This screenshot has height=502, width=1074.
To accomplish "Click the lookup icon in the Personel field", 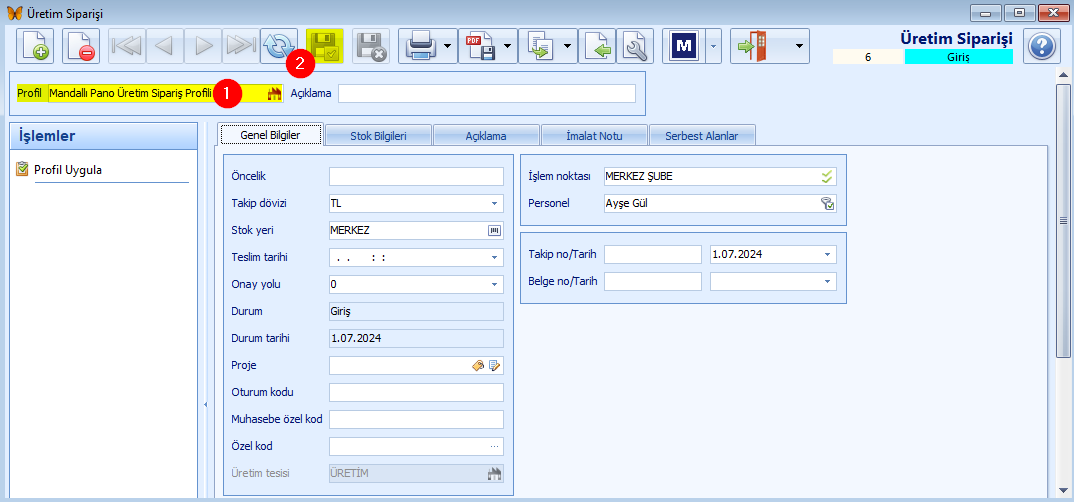I will (x=827, y=203).
